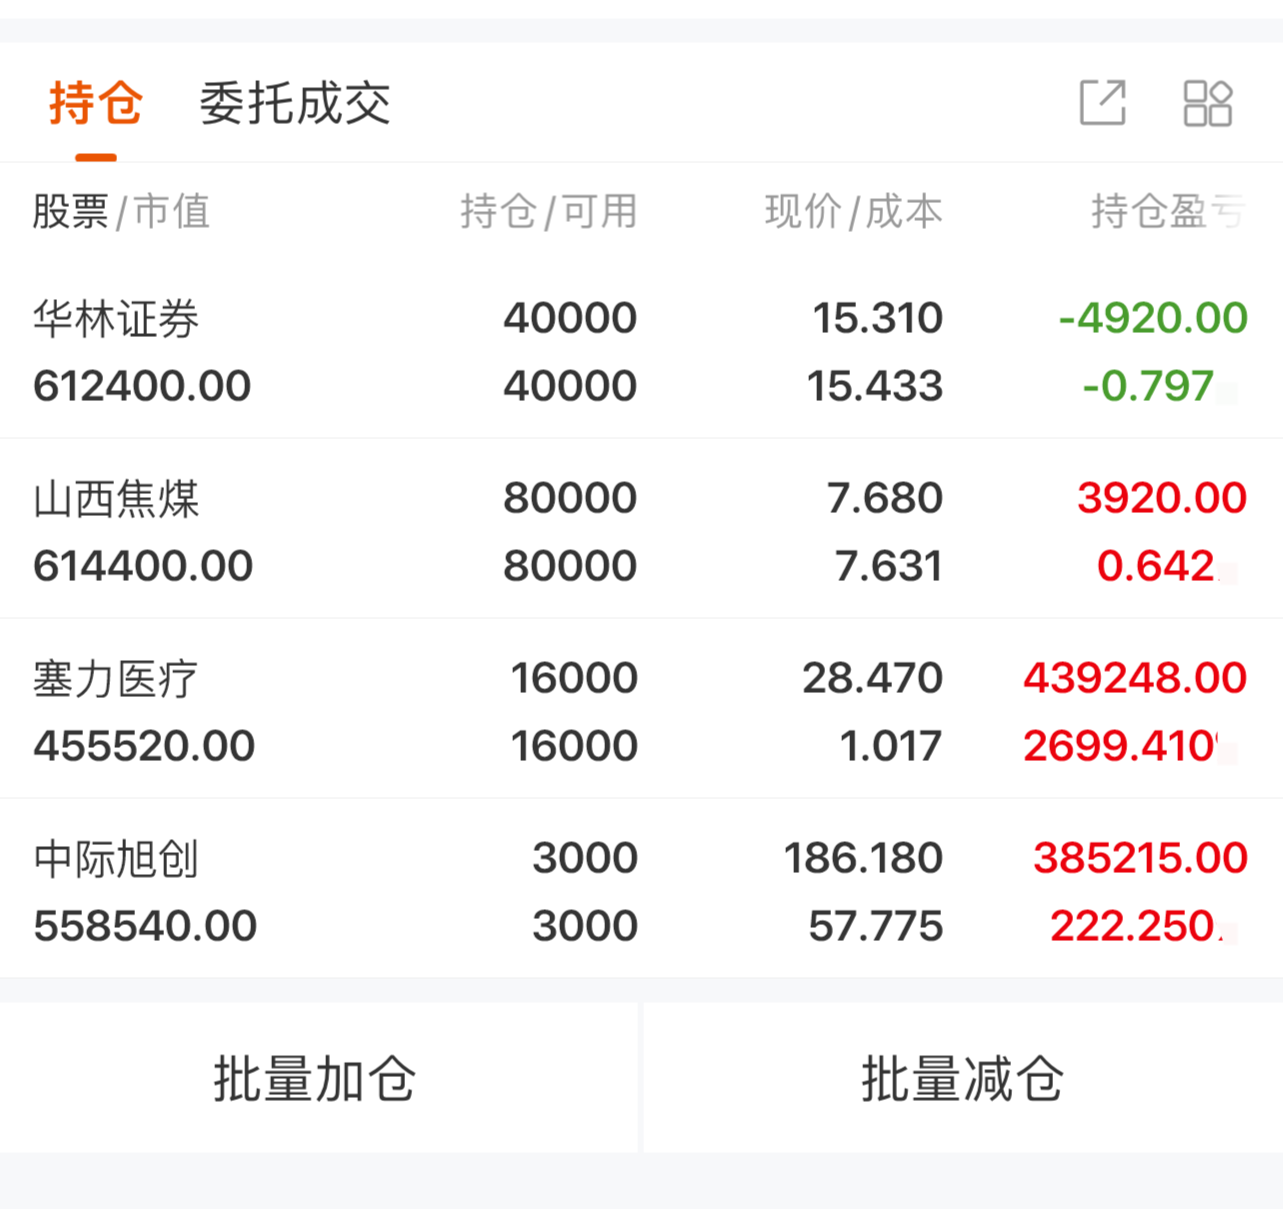The height and width of the screenshot is (1209, 1283).
Task: Click the cost price 1.017
Action: tap(891, 746)
